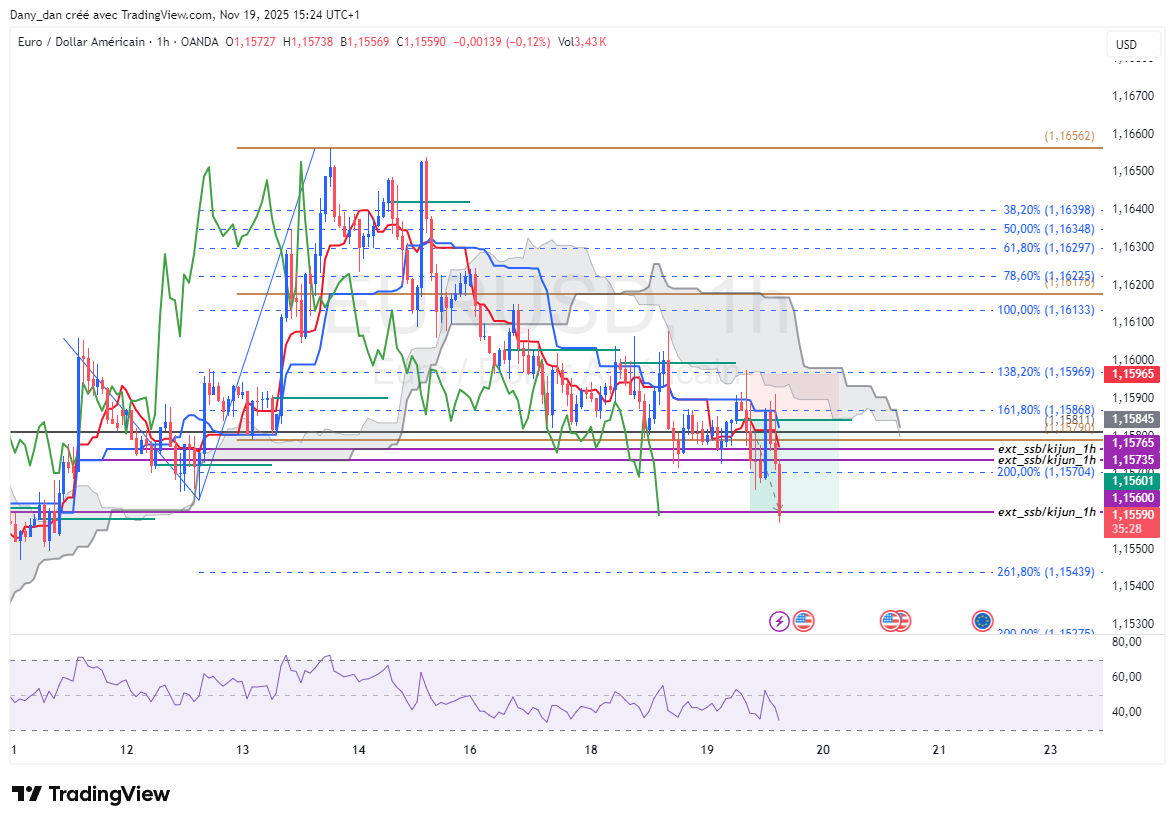Image resolution: width=1175 pixels, height=824 pixels.
Task: Click the TradingView logo at the bottom
Action: point(91,794)
